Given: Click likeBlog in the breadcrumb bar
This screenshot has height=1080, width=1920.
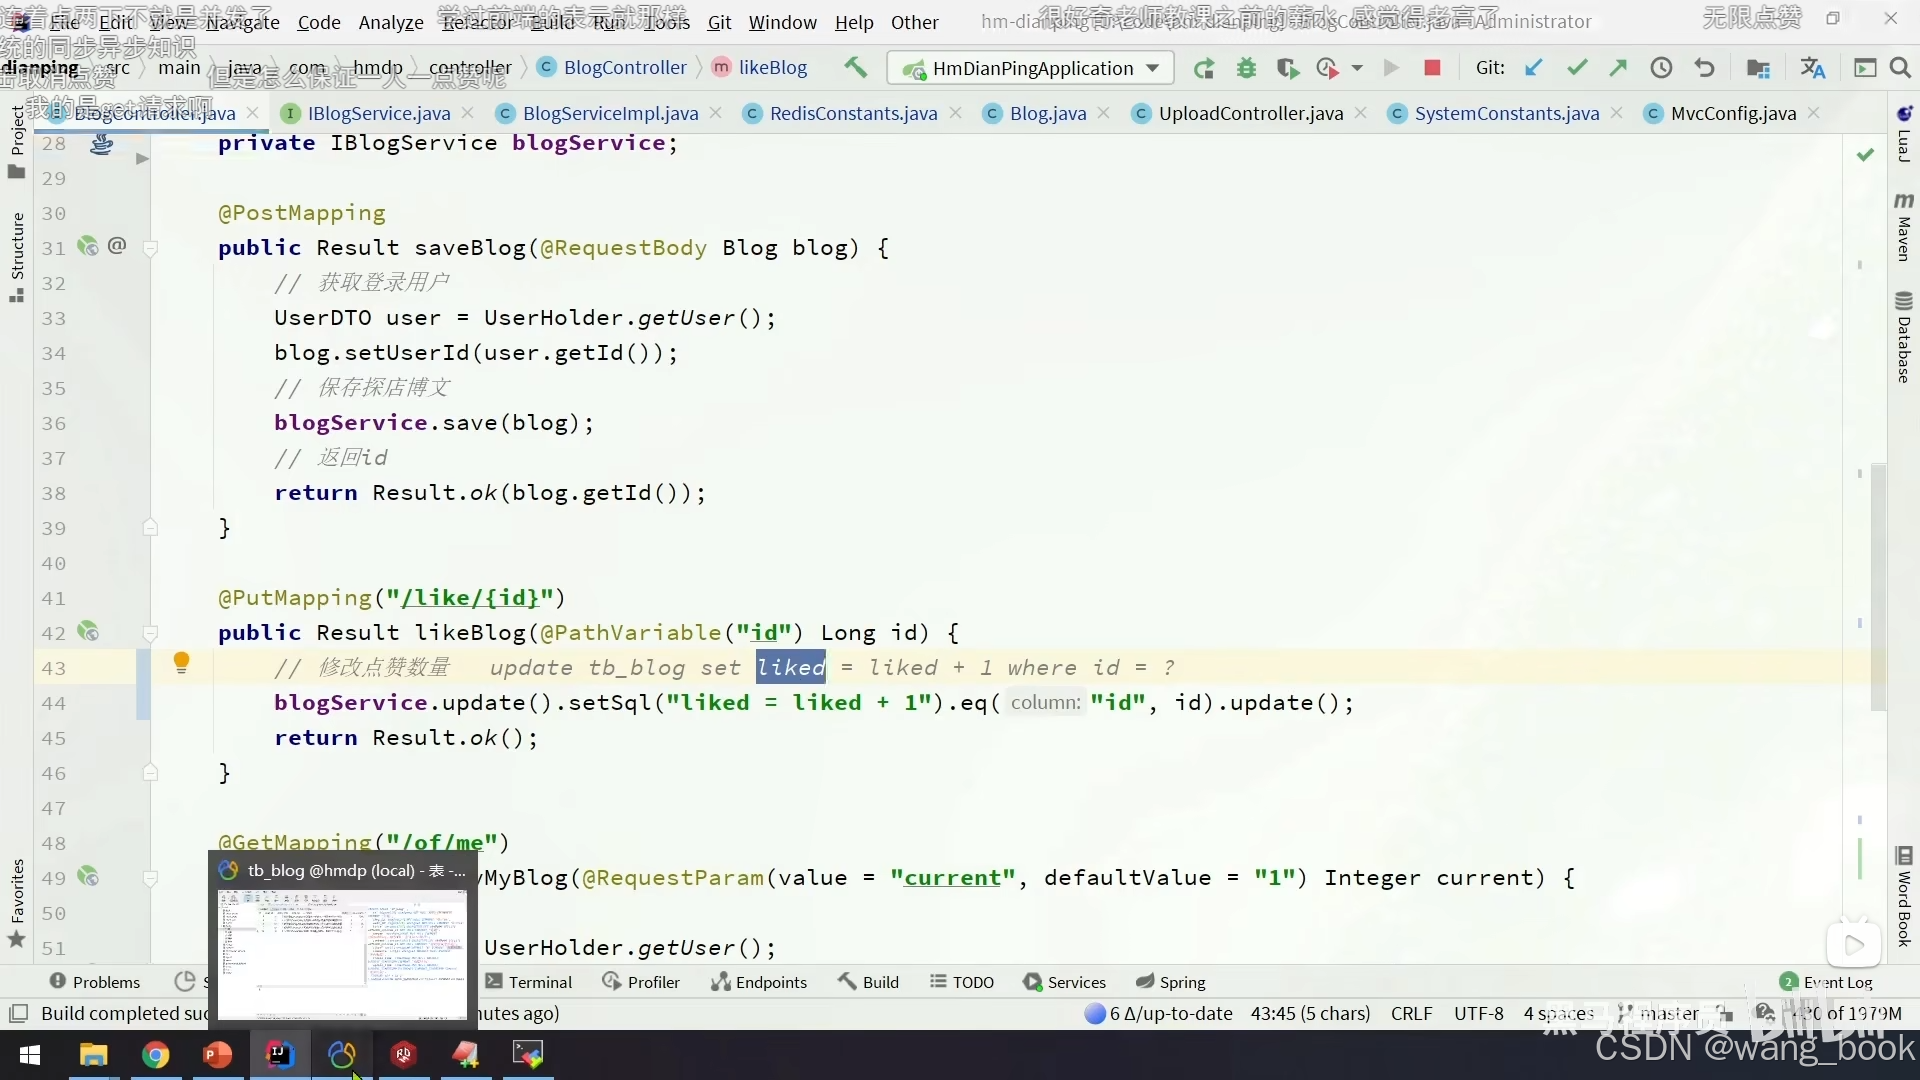Looking at the screenshot, I should (760, 67).
